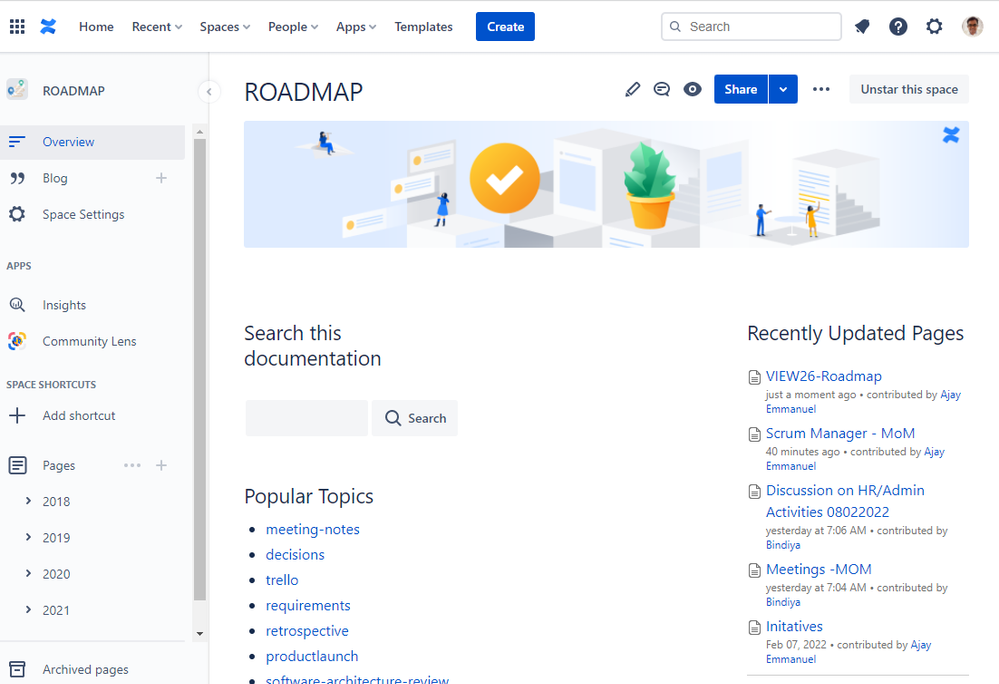The height and width of the screenshot is (684, 999).
Task: Click Space Settings gear icon
Action: click(x=17, y=214)
